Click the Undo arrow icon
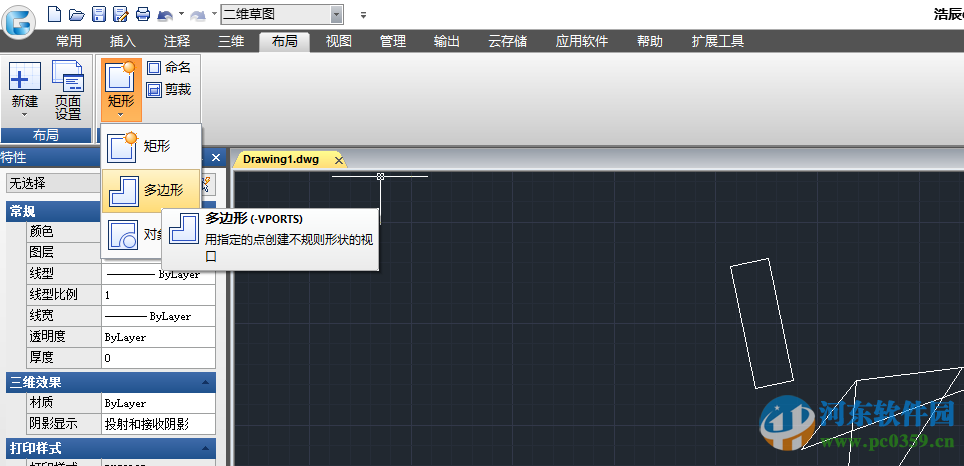Image resolution: width=964 pixels, height=466 pixels. point(165,14)
